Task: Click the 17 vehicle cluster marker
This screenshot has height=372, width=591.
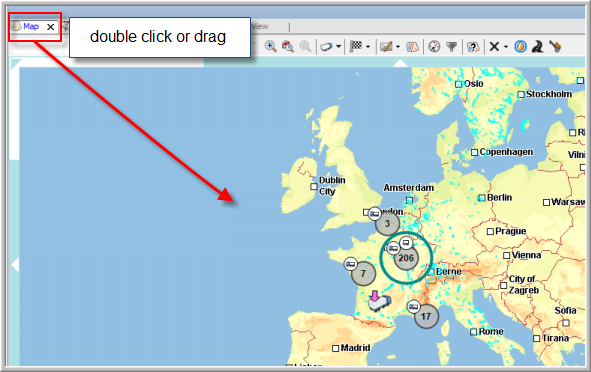Action: 426,316
